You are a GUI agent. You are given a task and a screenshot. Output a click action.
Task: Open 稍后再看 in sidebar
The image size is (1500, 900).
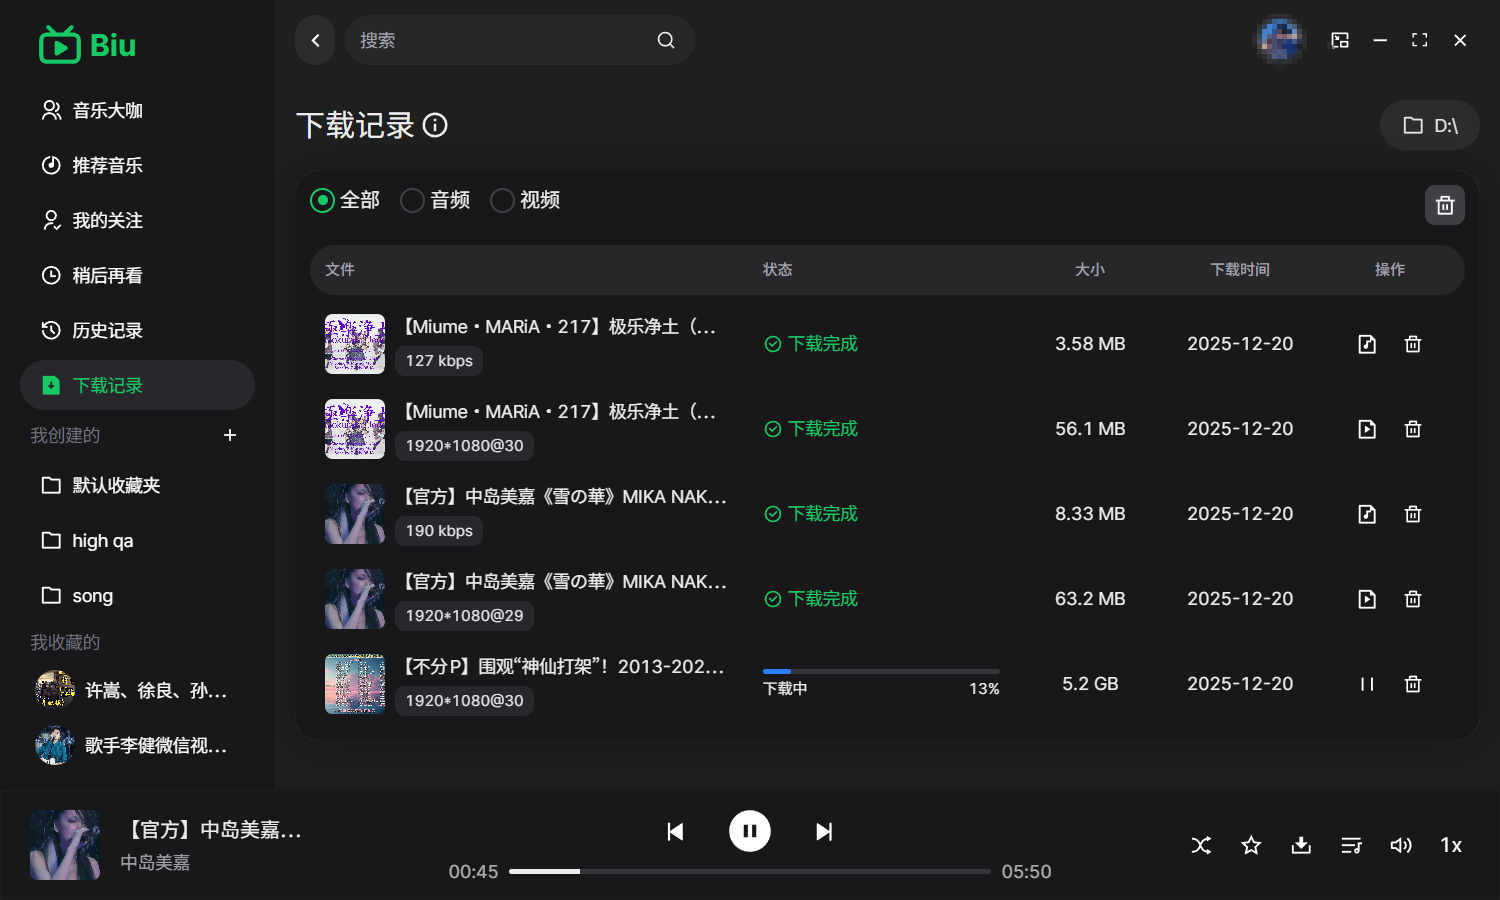point(137,275)
